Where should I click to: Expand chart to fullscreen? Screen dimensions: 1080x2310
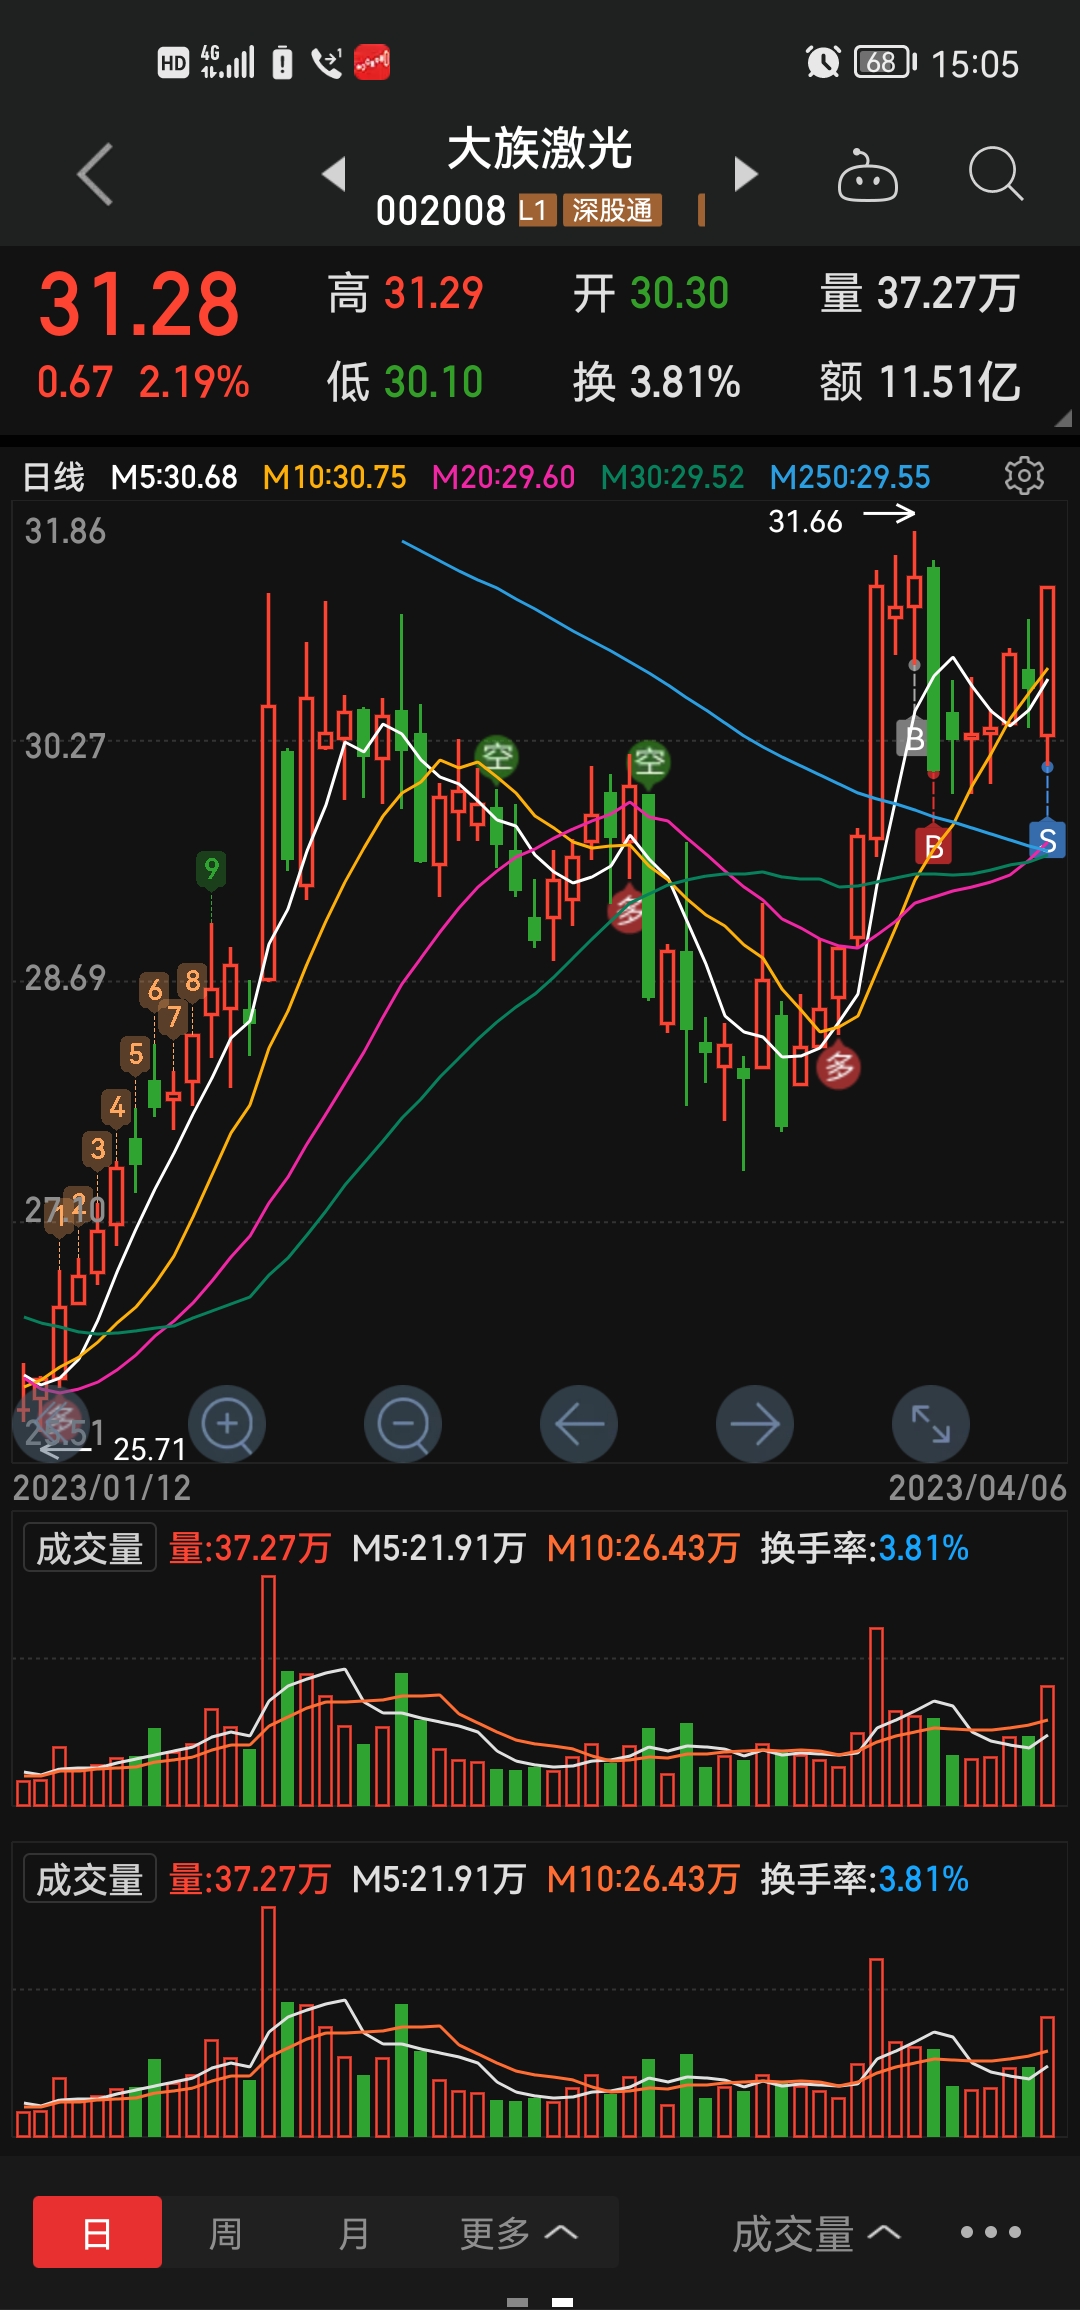click(x=931, y=1424)
